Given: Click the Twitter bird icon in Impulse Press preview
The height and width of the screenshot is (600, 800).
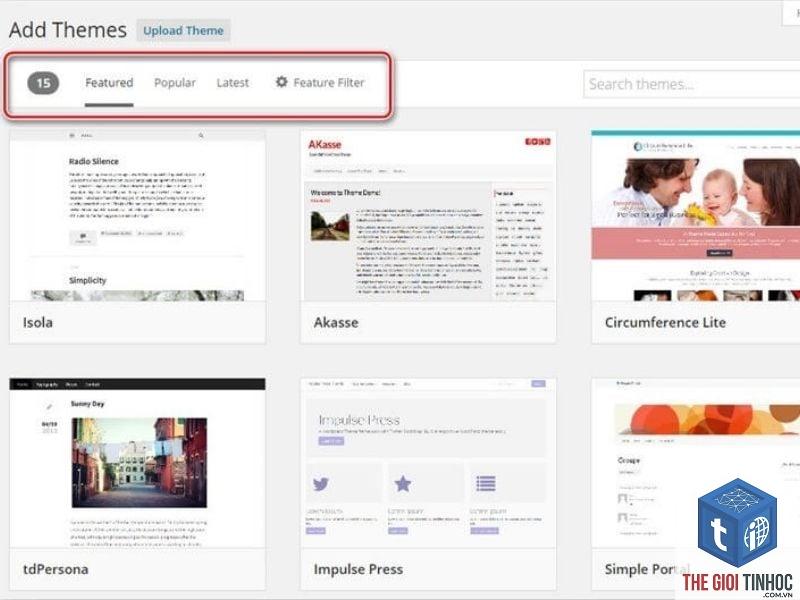Looking at the screenshot, I should 321,483.
